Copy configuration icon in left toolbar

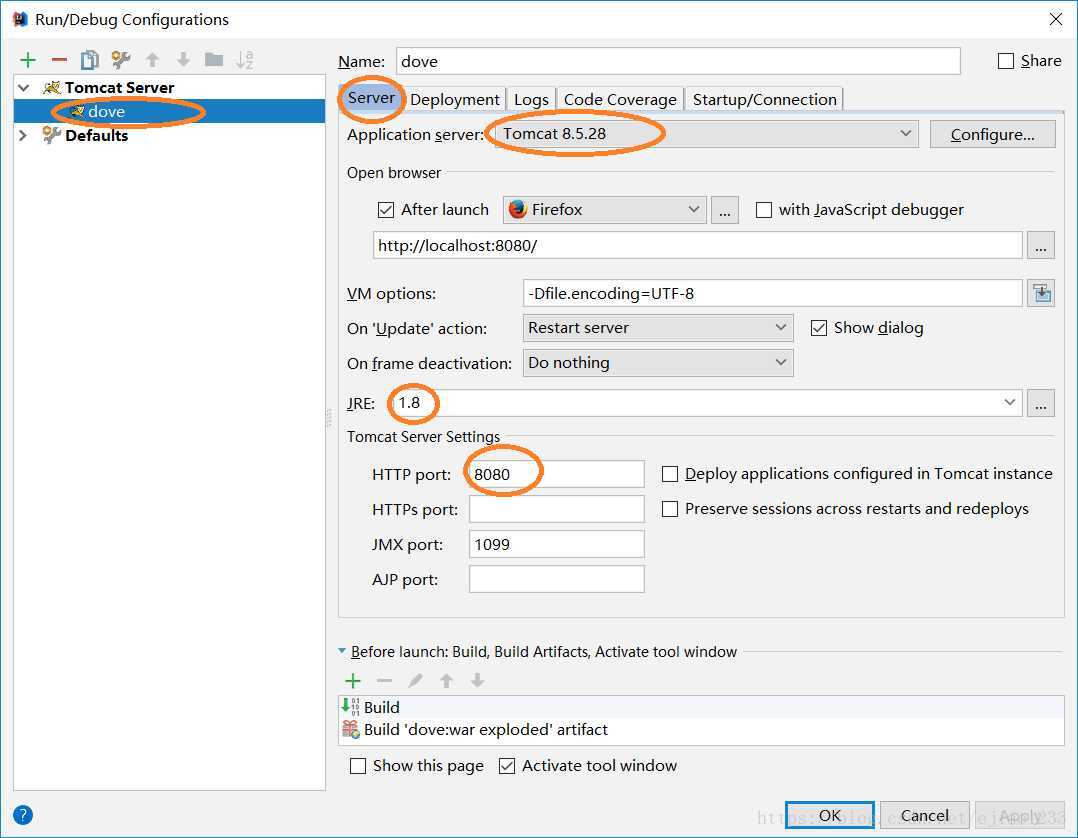89,60
